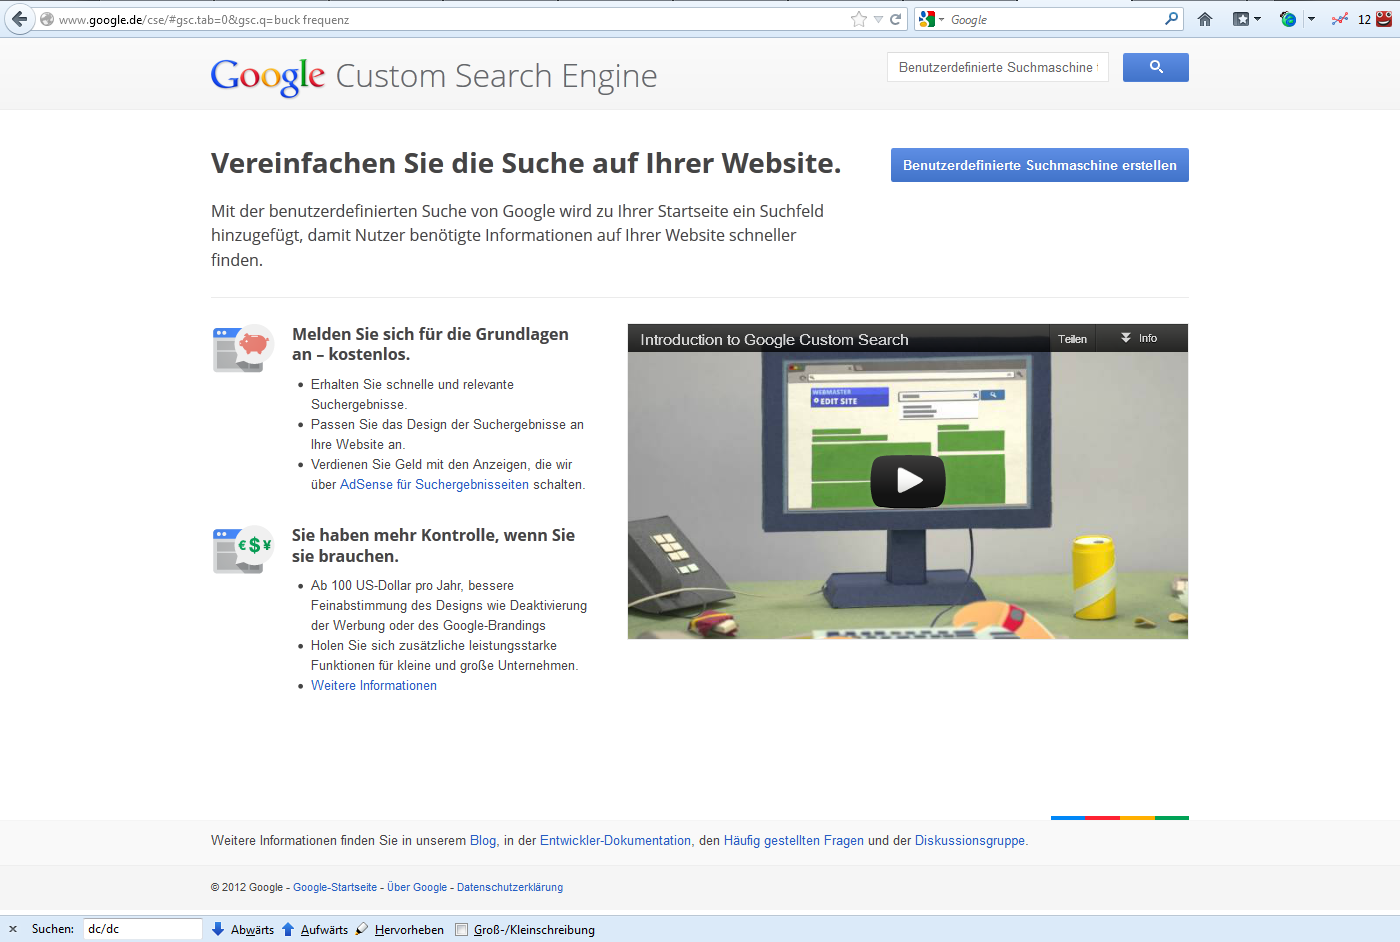Click the red smiley face add-on icon

click(x=1384, y=19)
